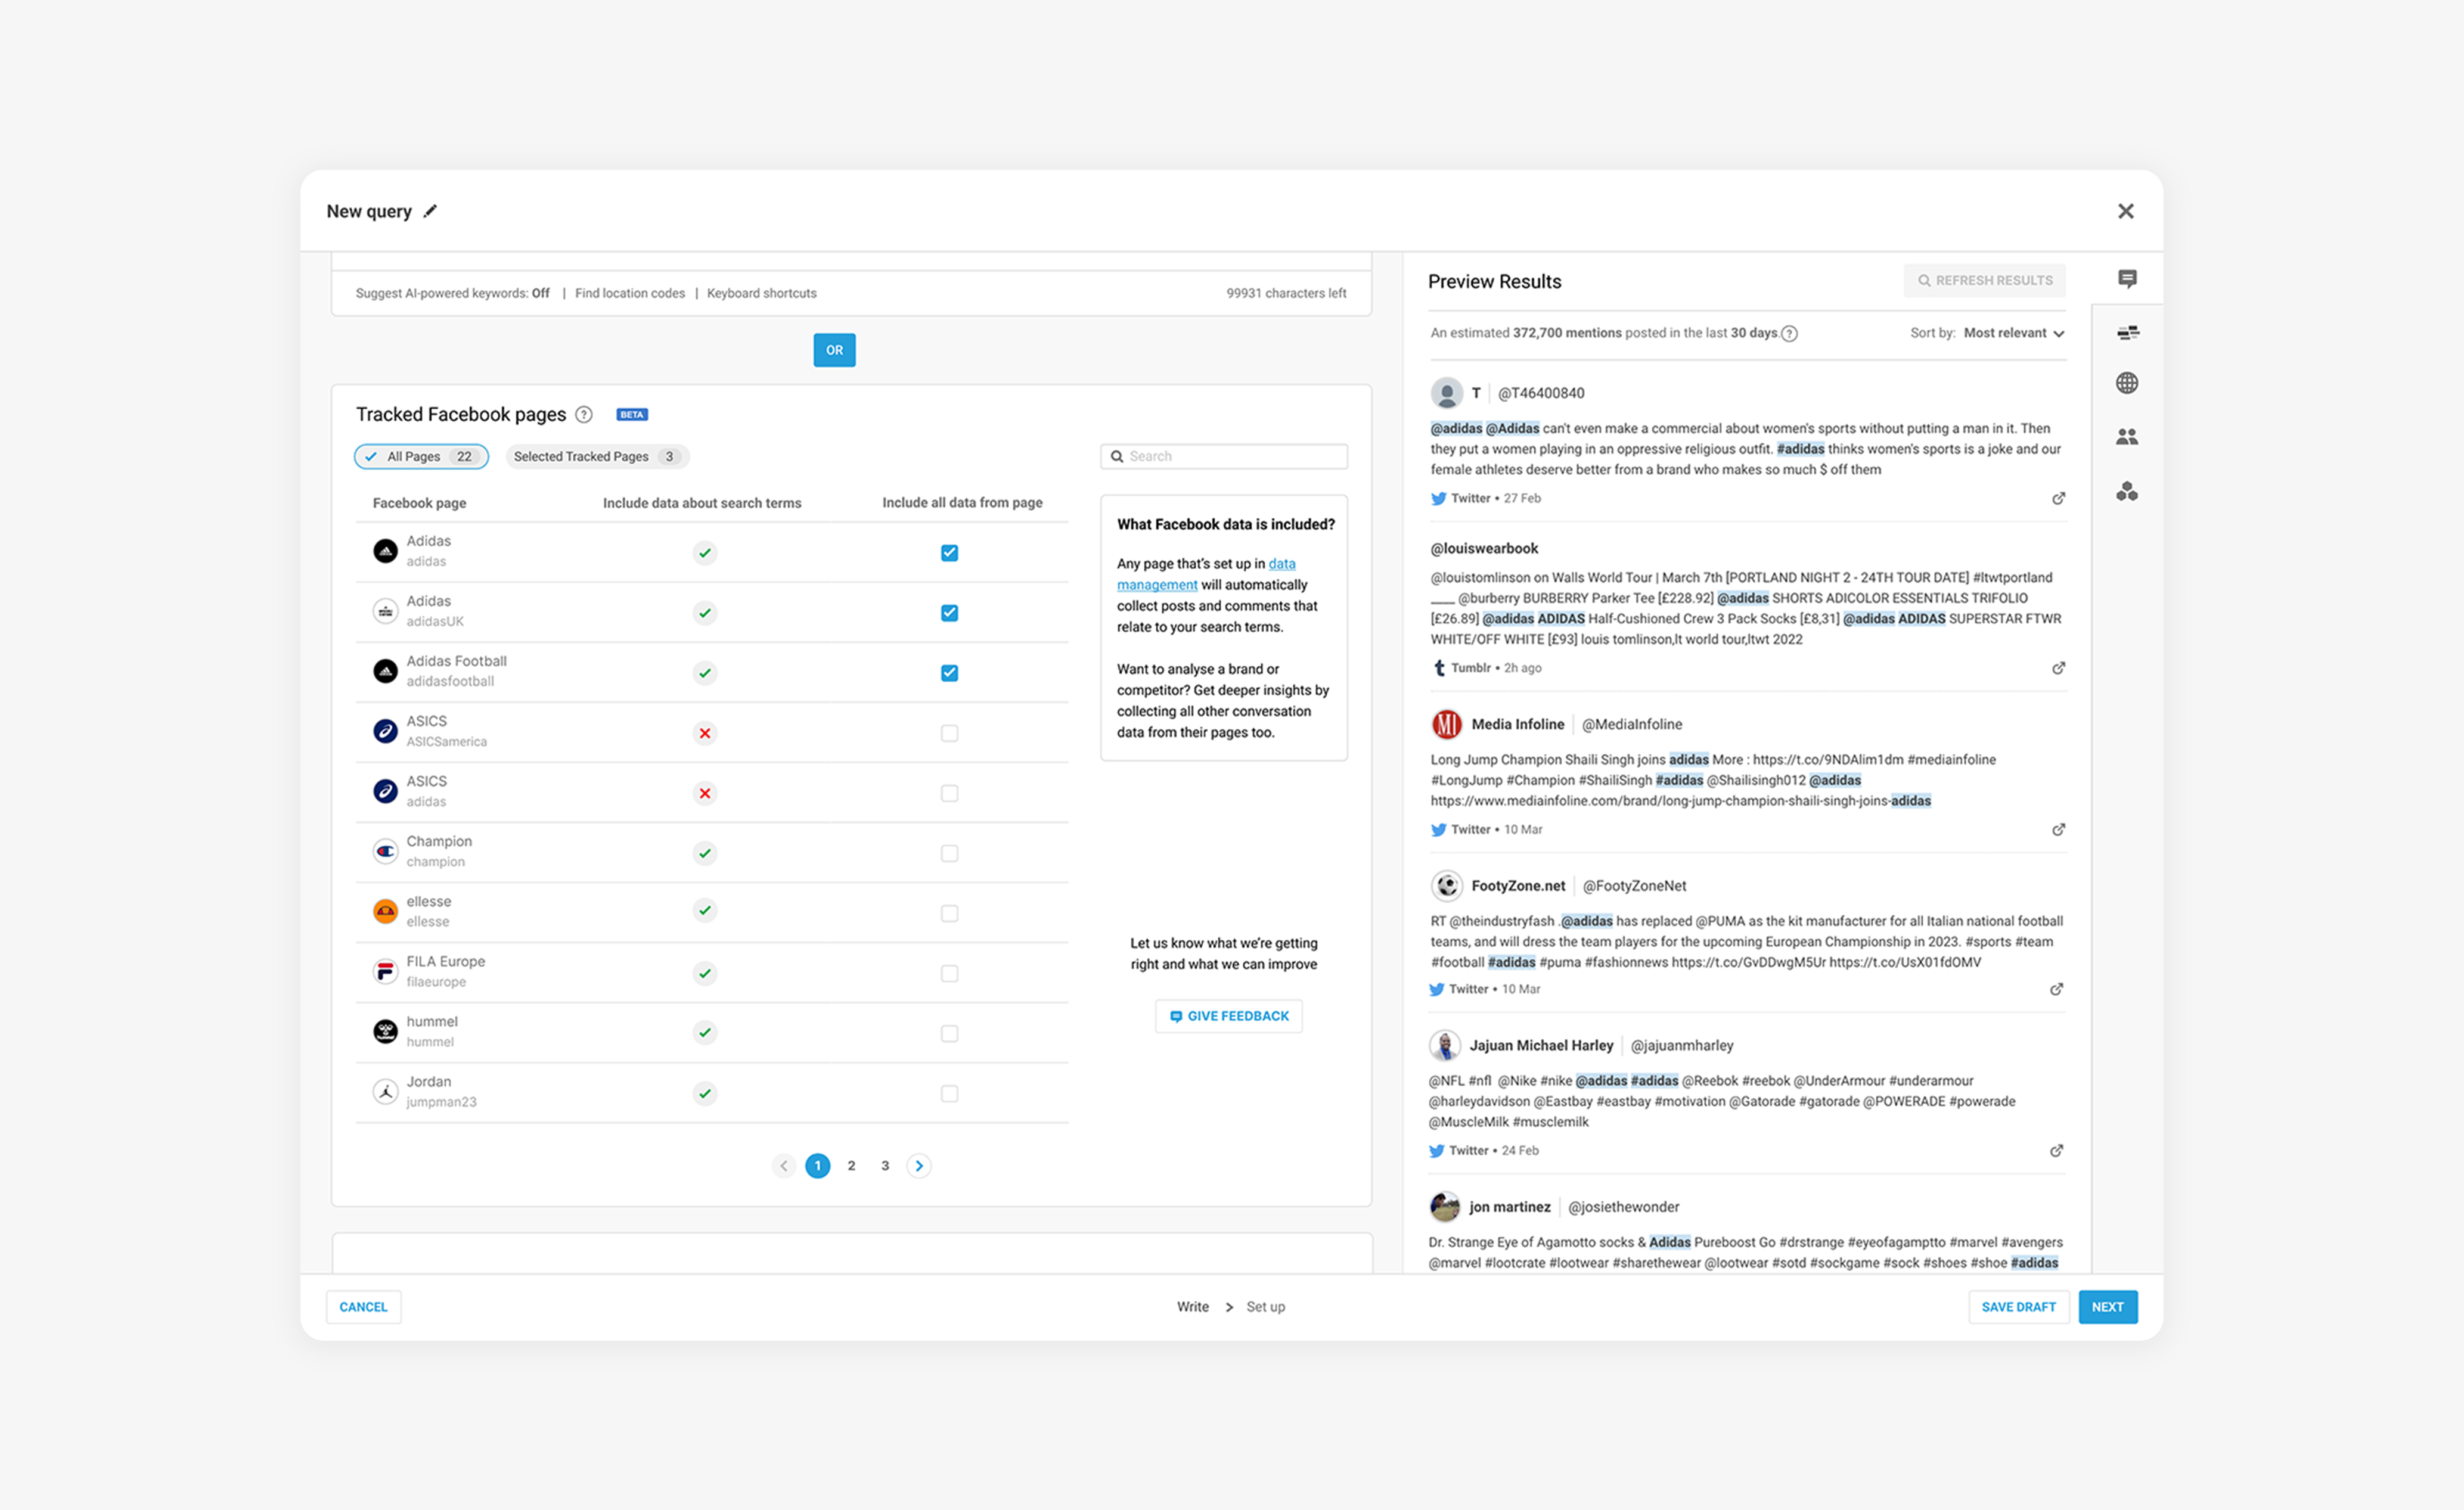
Task: Click the Adidas Football page logo
Action: (x=385, y=671)
